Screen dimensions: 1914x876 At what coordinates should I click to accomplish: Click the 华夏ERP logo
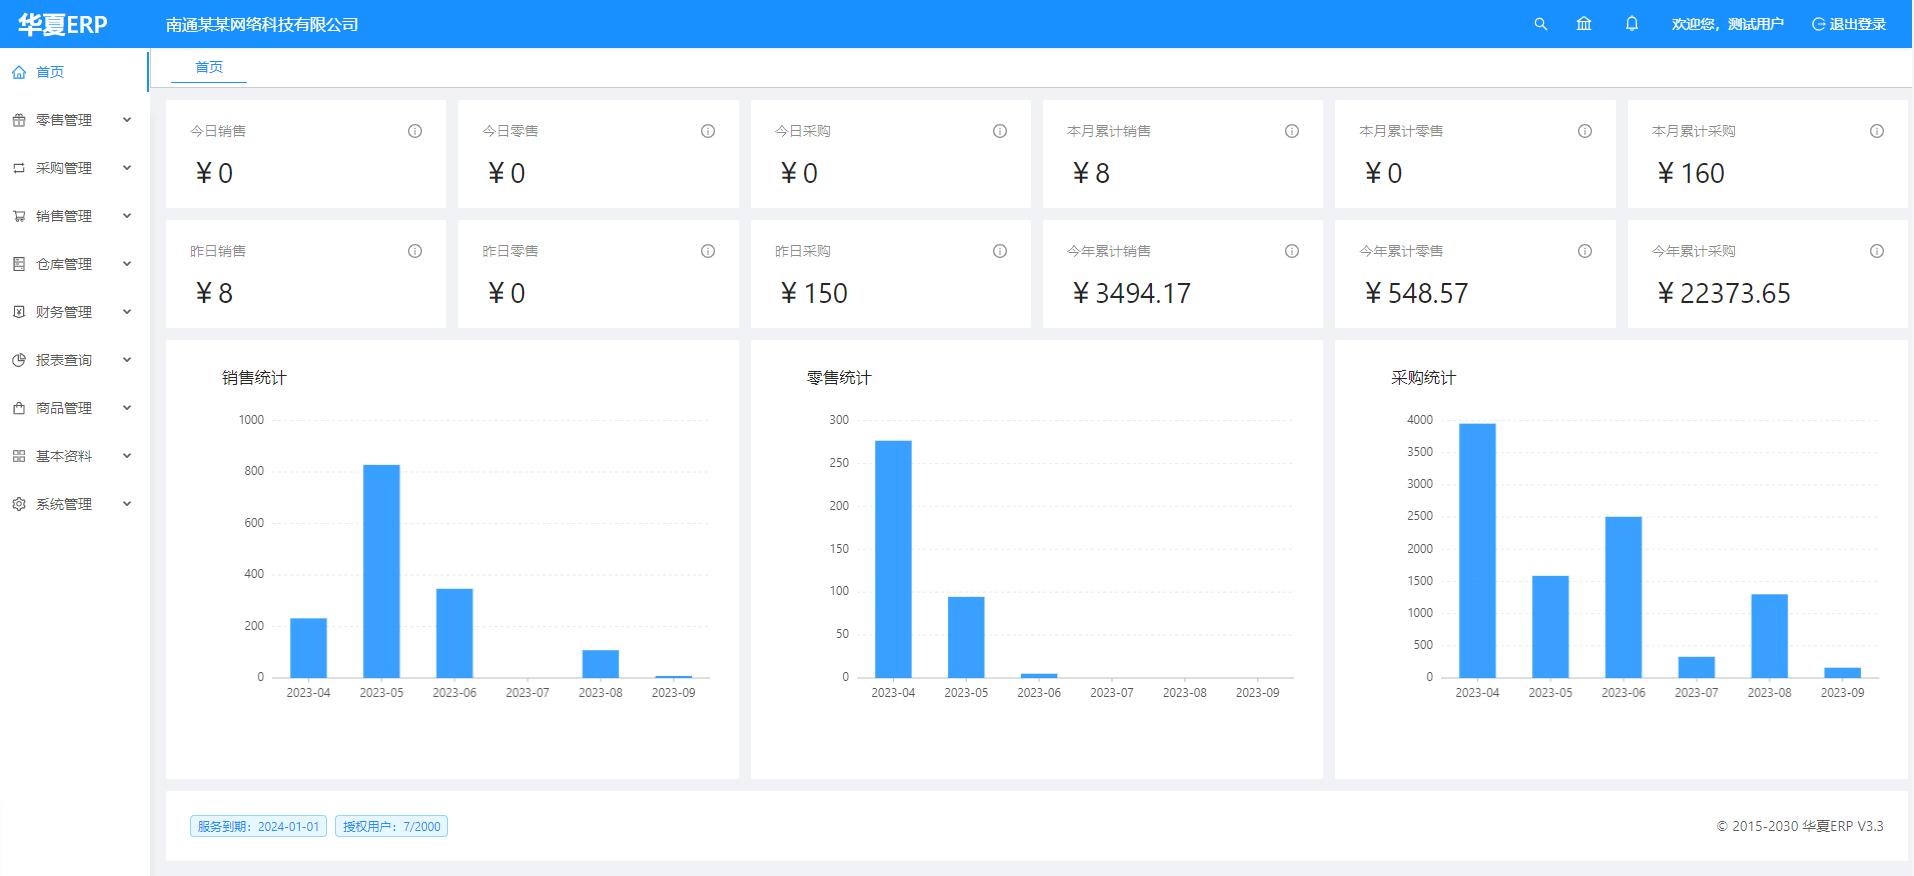[x=62, y=25]
